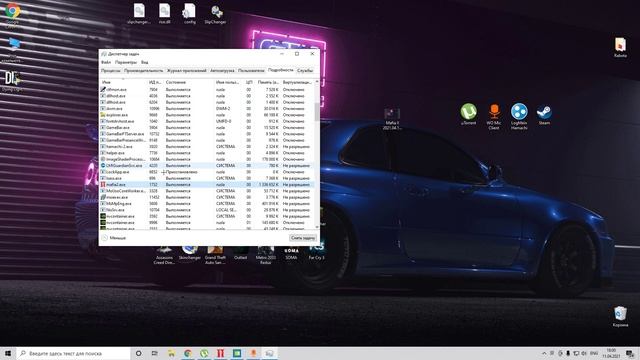Open the DipChanger desktop shortcut

(216, 14)
